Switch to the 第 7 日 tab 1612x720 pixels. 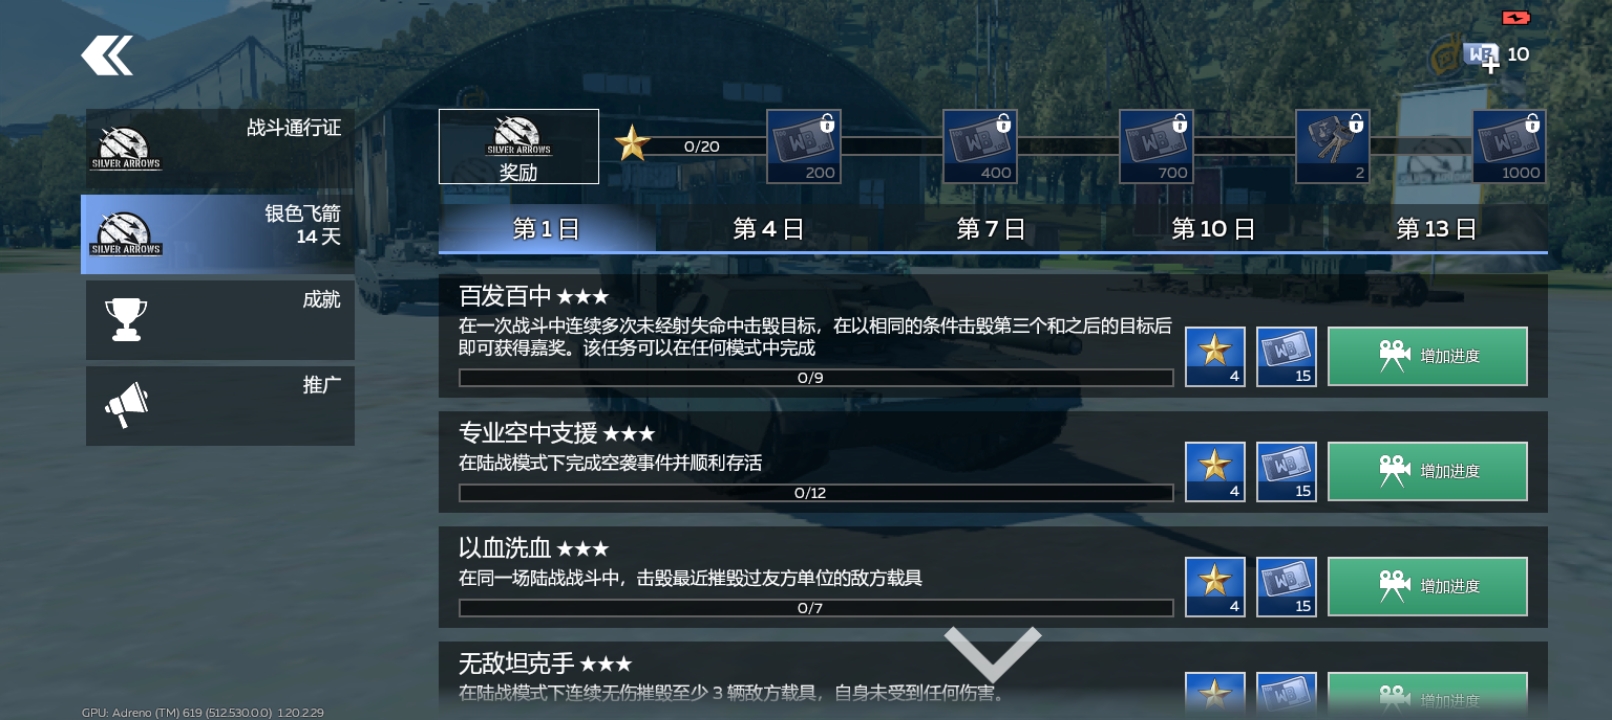990,229
